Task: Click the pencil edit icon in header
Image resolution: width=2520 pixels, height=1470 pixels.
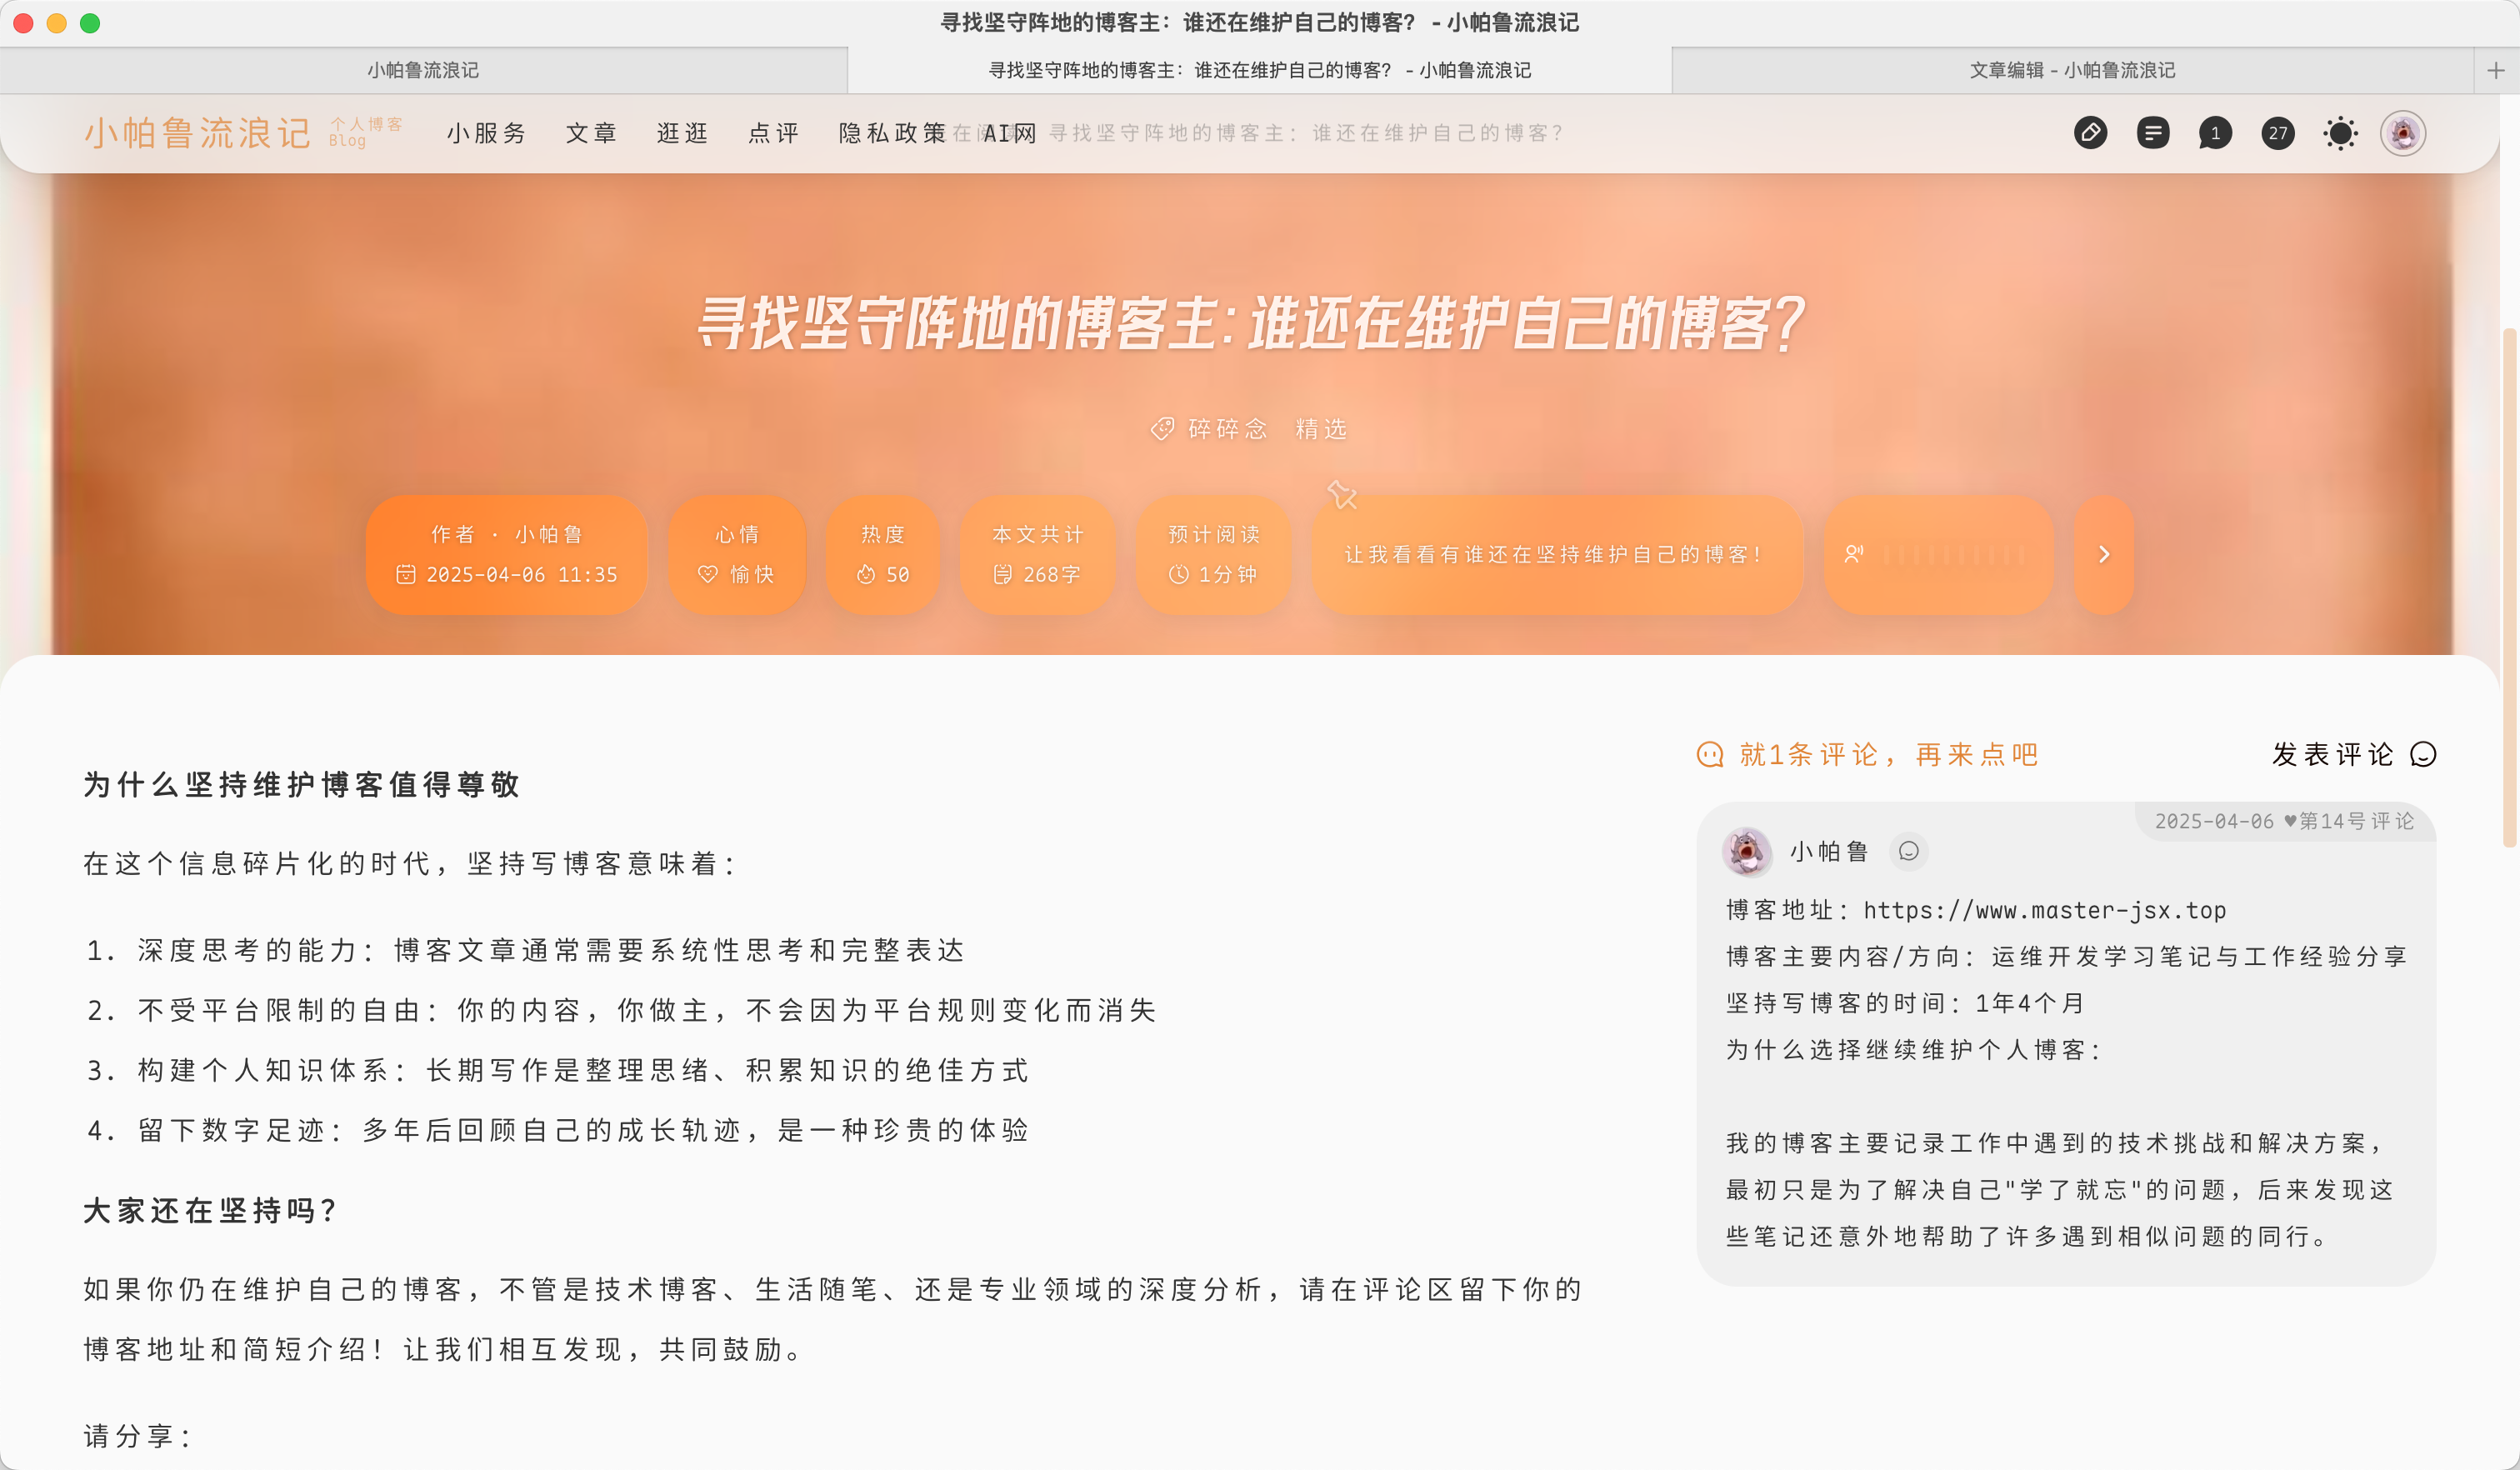Action: click(x=2090, y=133)
